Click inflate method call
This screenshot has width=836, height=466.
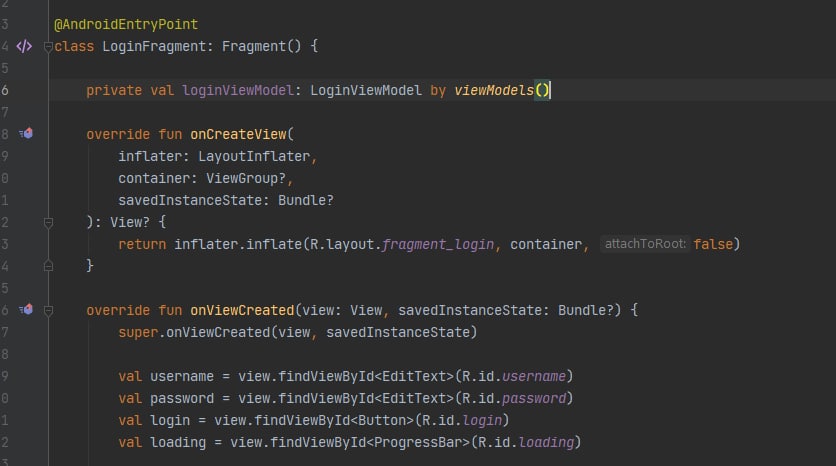tap(274, 244)
